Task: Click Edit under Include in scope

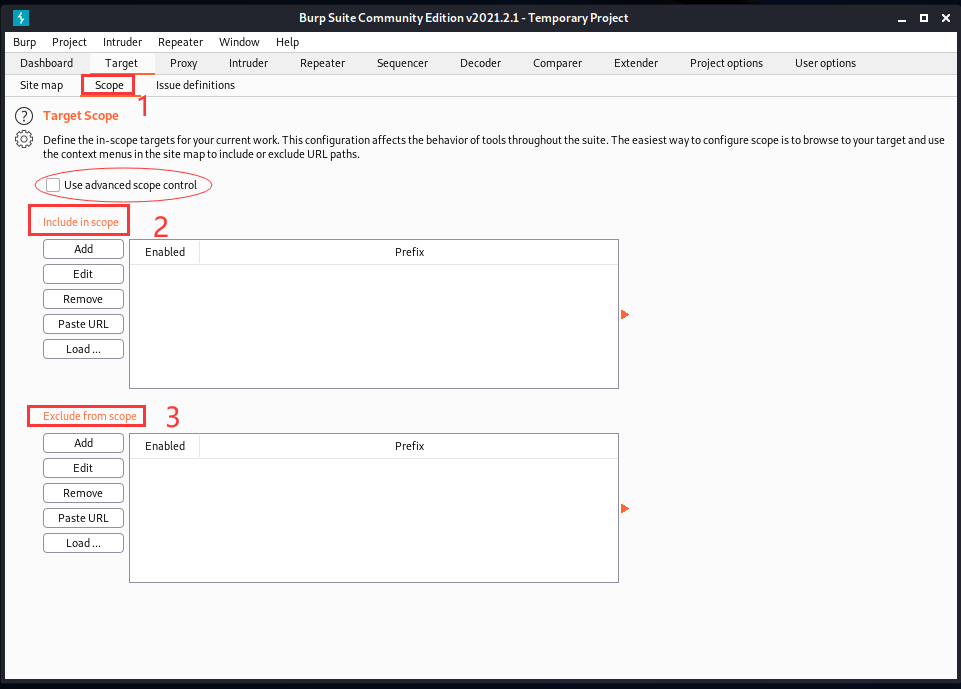Action: [83, 274]
